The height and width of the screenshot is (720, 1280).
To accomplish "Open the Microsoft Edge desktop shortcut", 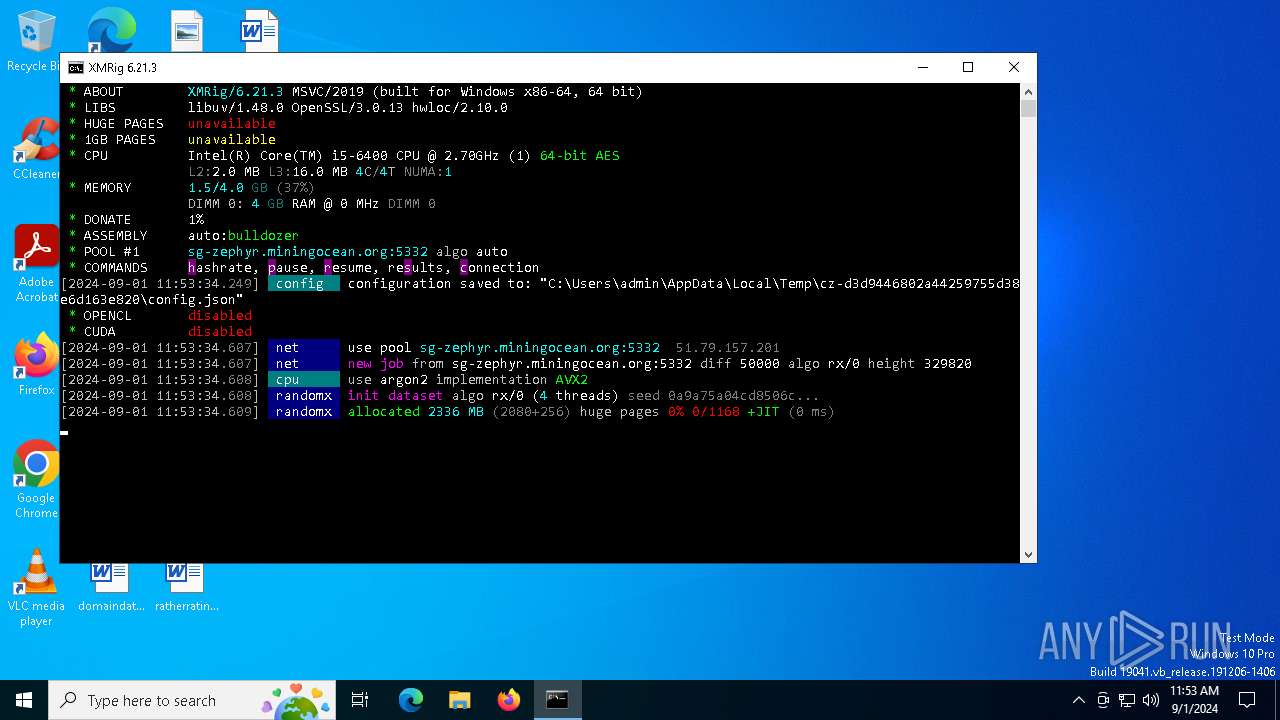I will pos(111,30).
